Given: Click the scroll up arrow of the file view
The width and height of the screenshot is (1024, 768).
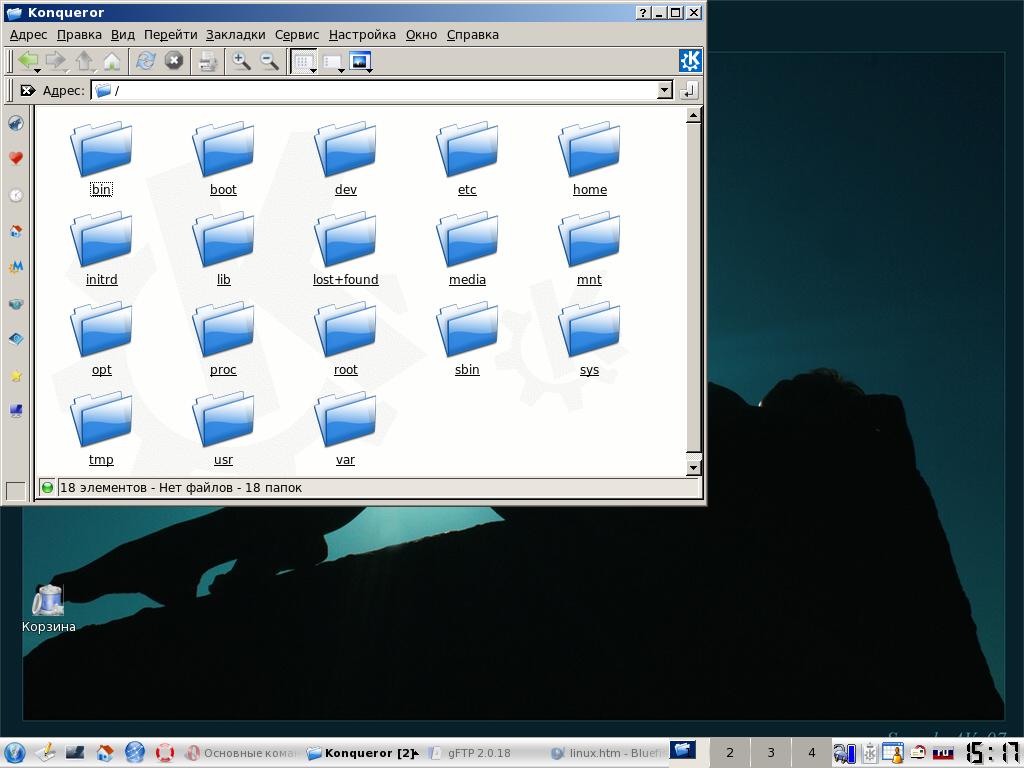Looking at the screenshot, I should pos(693,116).
